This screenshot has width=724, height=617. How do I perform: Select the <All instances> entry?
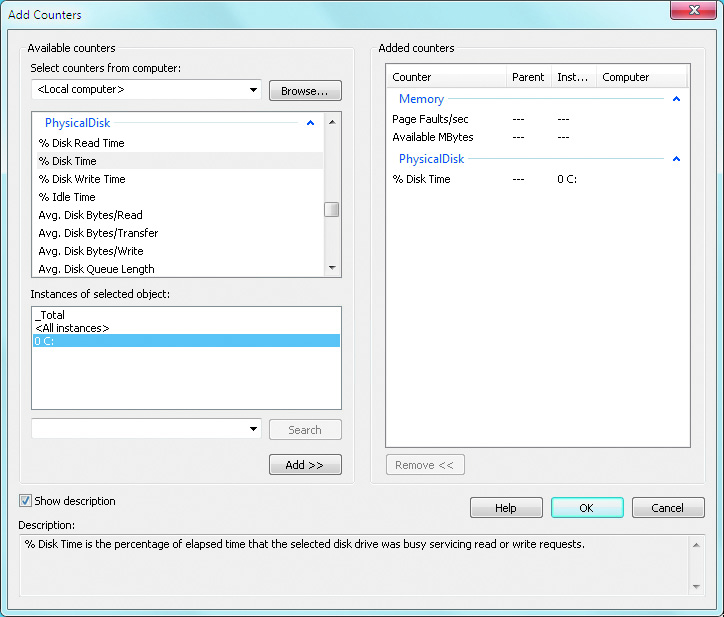[187, 328]
